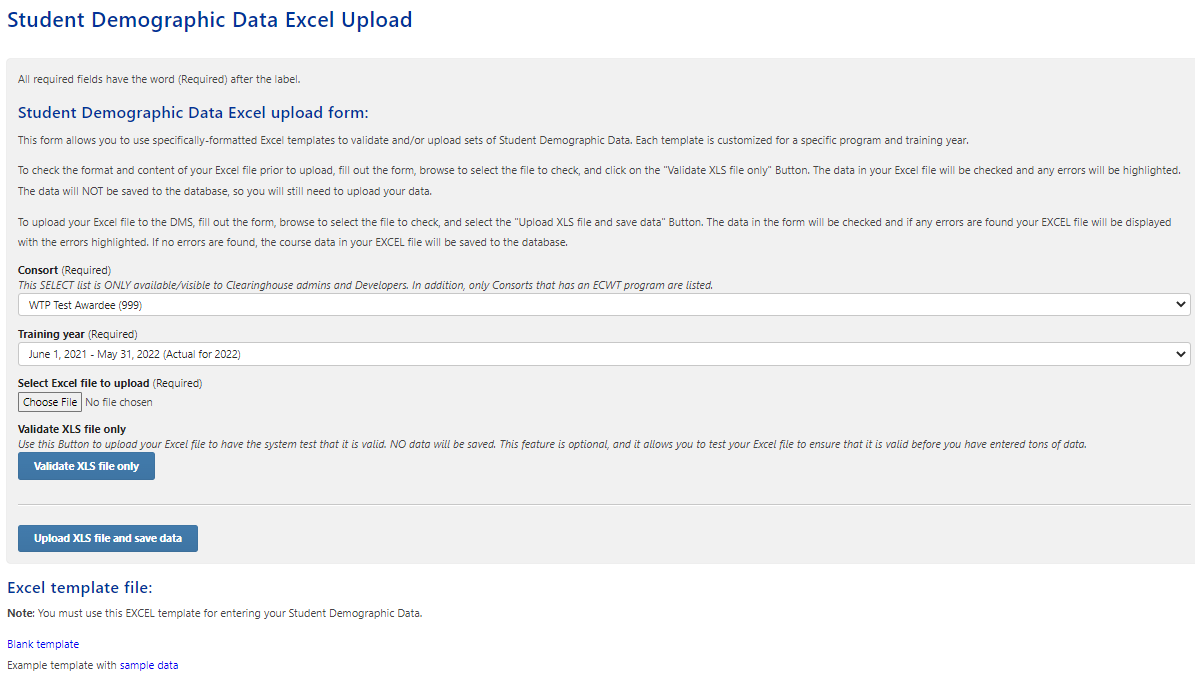Image resolution: width=1195 pixels, height=685 pixels.
Task: Click the Excel template file heading
Action: point(79,588)
